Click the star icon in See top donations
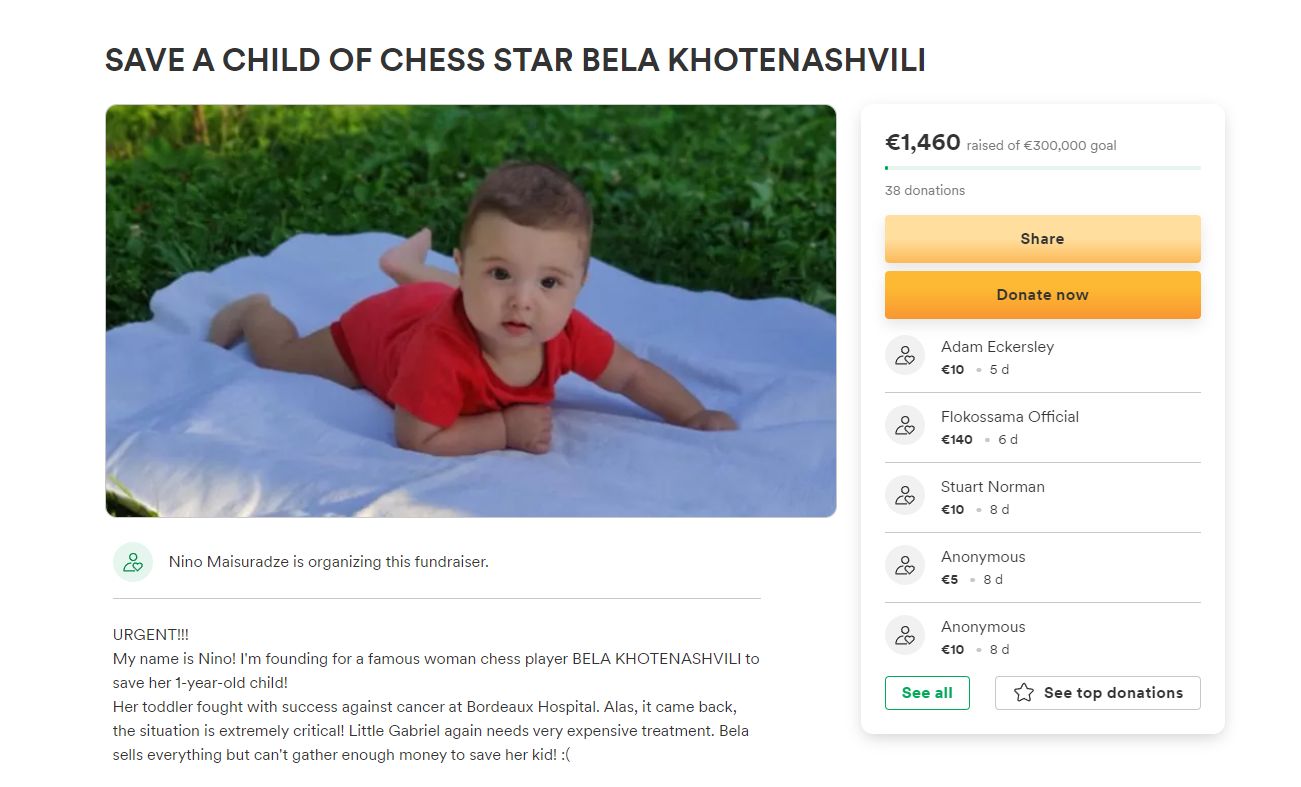This screenshot has width=1301, height=787. click(1024, 692)
